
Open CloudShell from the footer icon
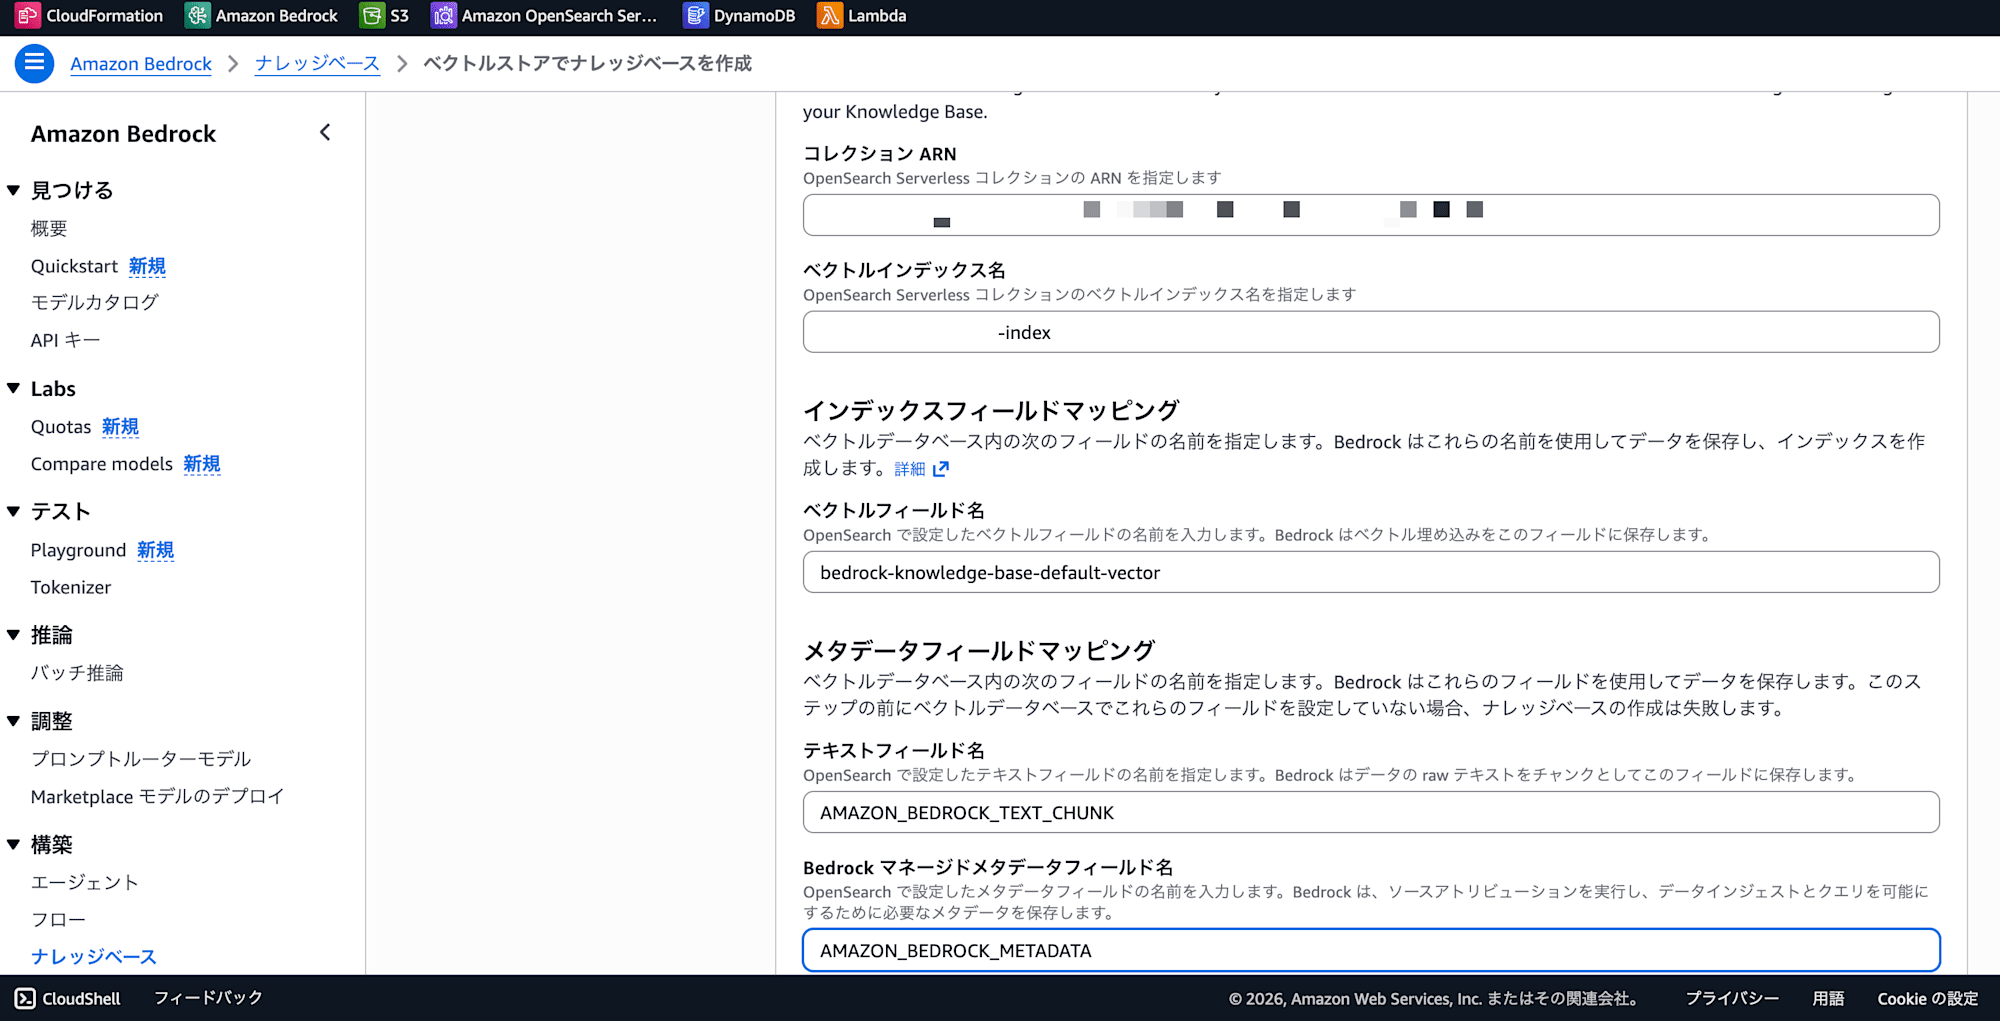pyautogui.click(x=25, y=998)
